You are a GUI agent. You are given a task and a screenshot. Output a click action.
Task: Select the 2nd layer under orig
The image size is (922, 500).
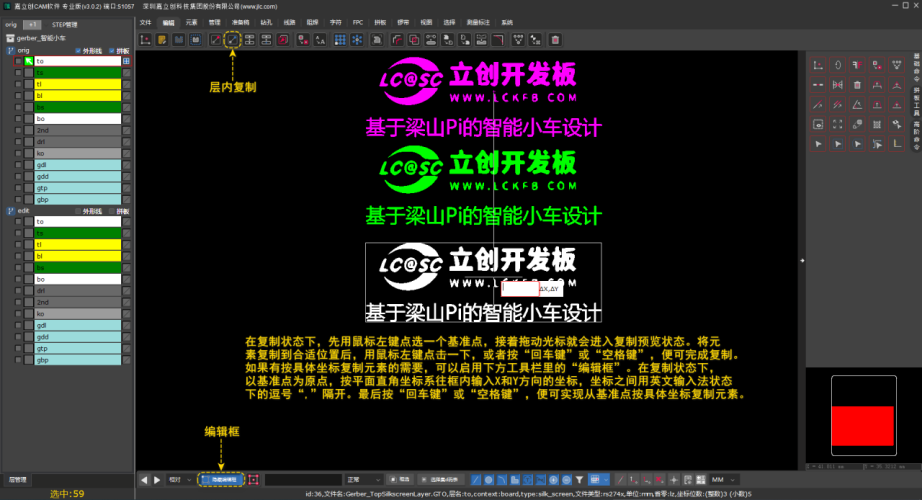coord(78,130)
